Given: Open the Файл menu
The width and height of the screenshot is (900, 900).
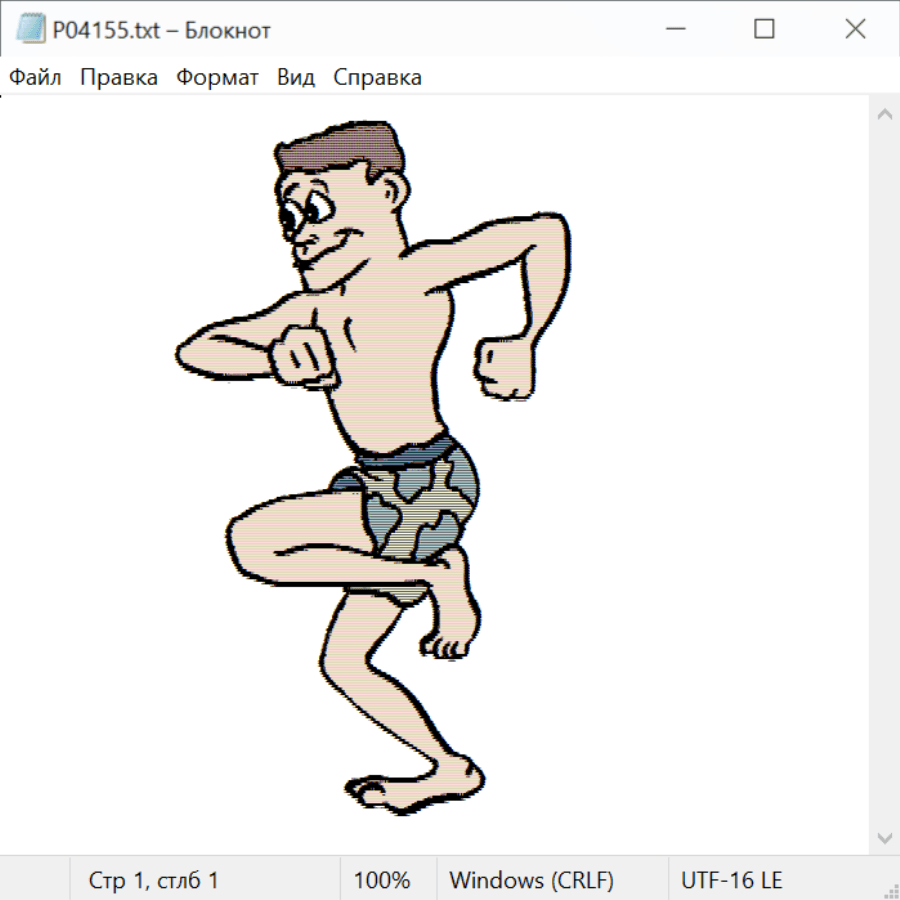Looking at the screenshot, I should [x=36, y=78].
